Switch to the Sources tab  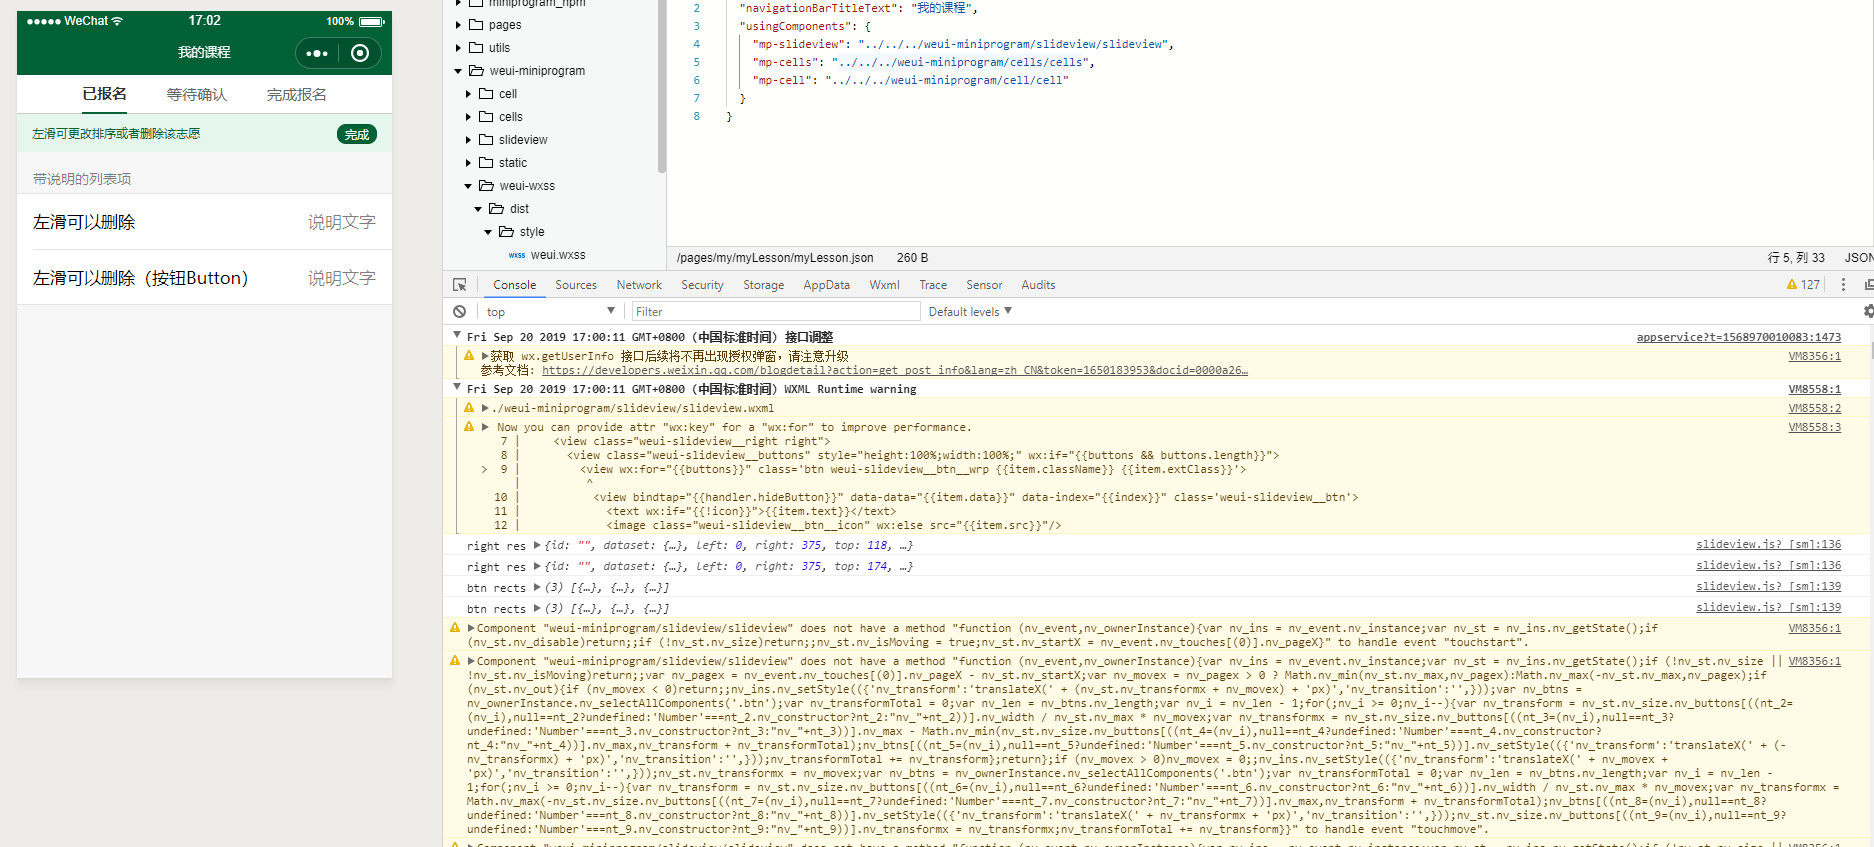[576, 285]
